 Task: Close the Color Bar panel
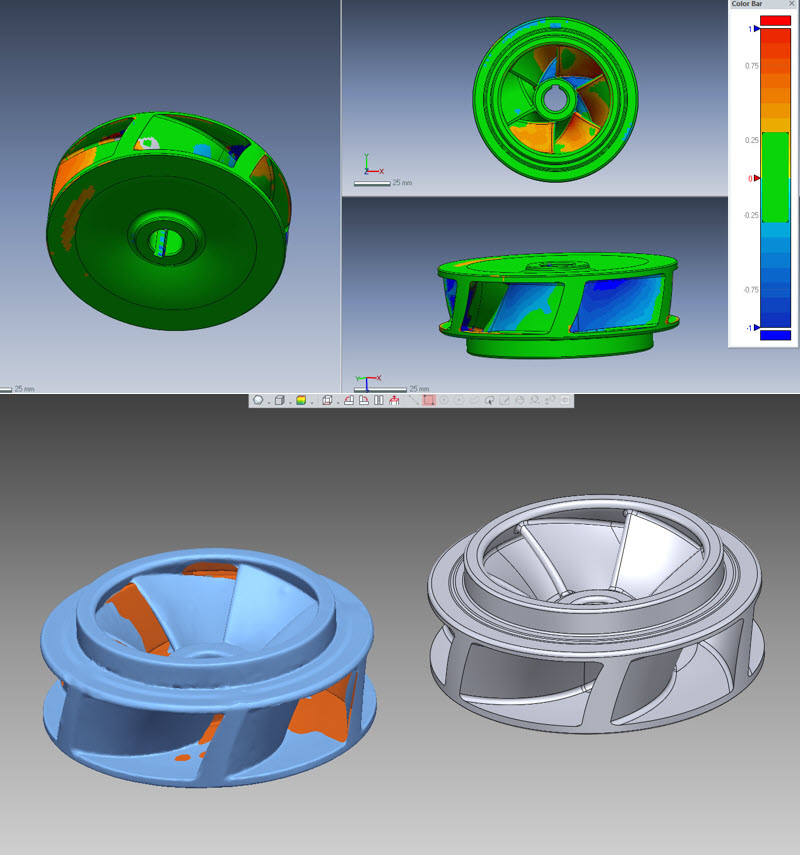click(x=791, y=4)
